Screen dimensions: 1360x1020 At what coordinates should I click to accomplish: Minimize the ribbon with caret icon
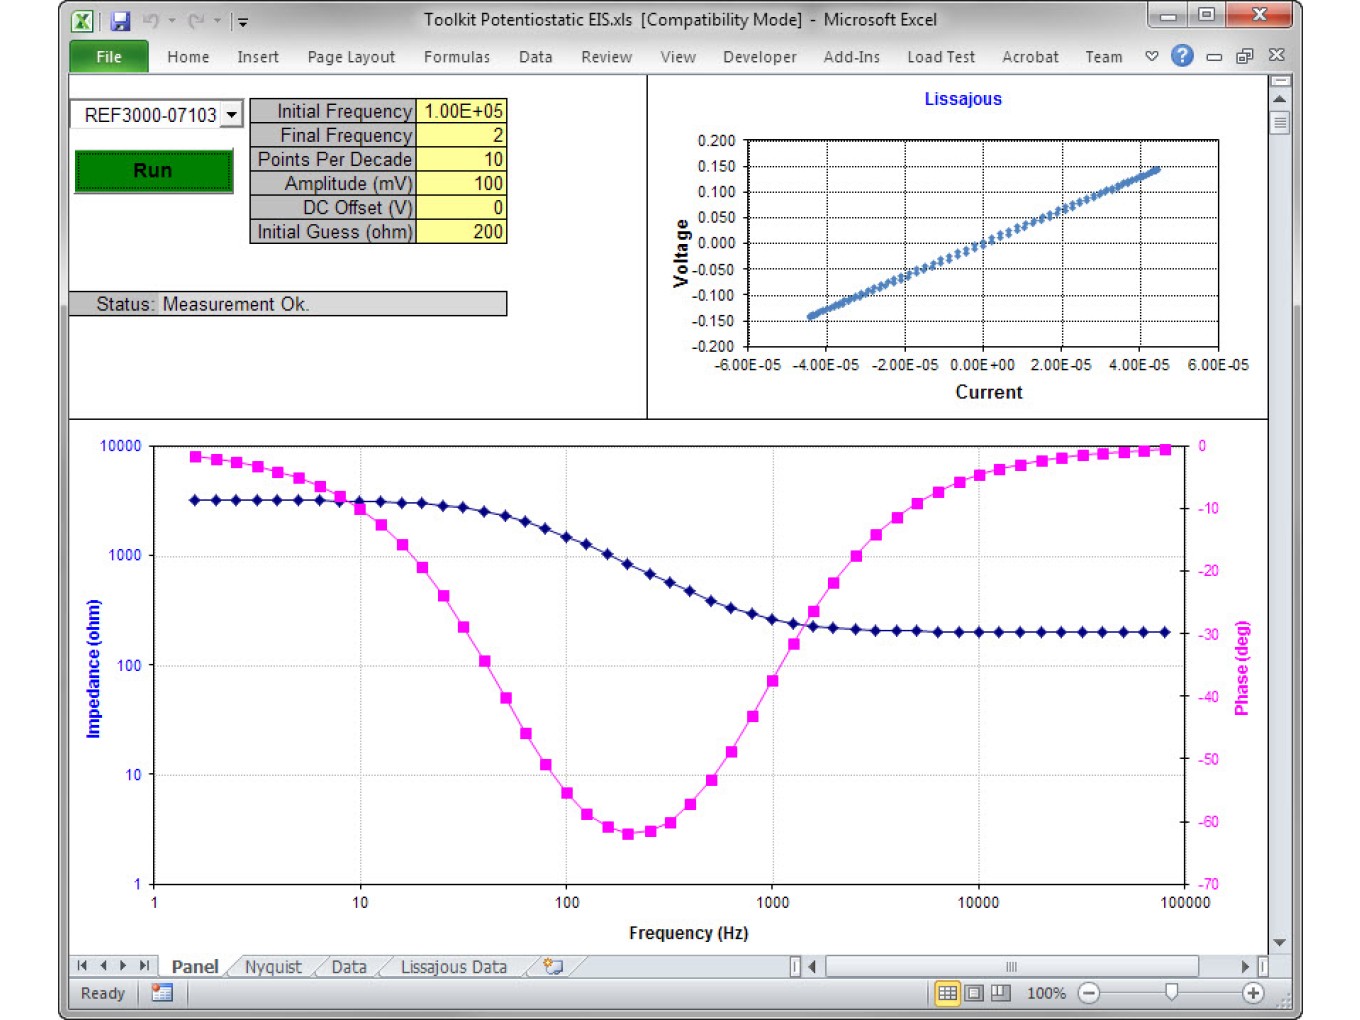pos(1152,56)
